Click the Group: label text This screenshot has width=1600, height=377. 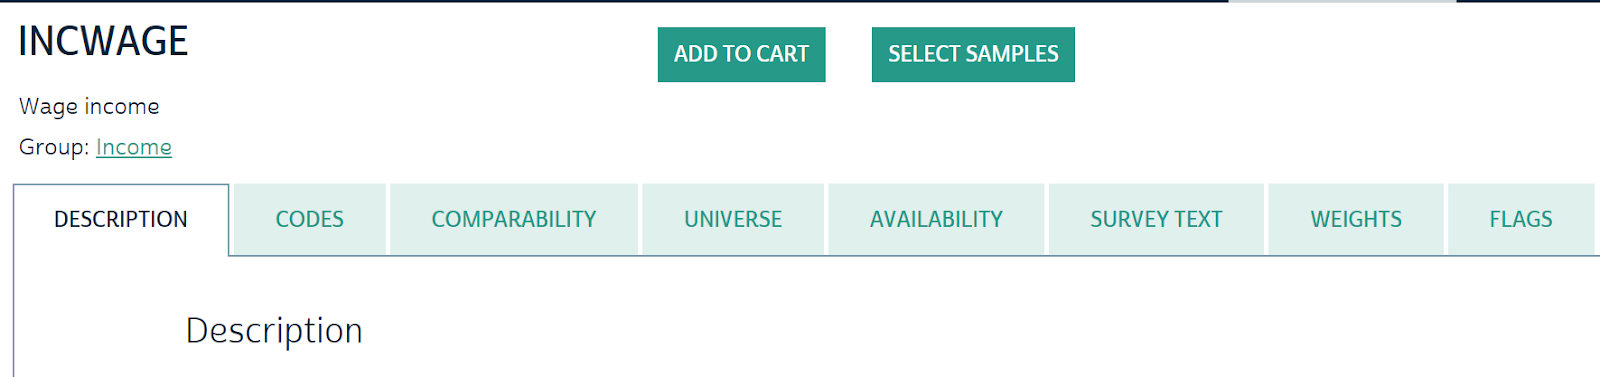pos(54,147)
